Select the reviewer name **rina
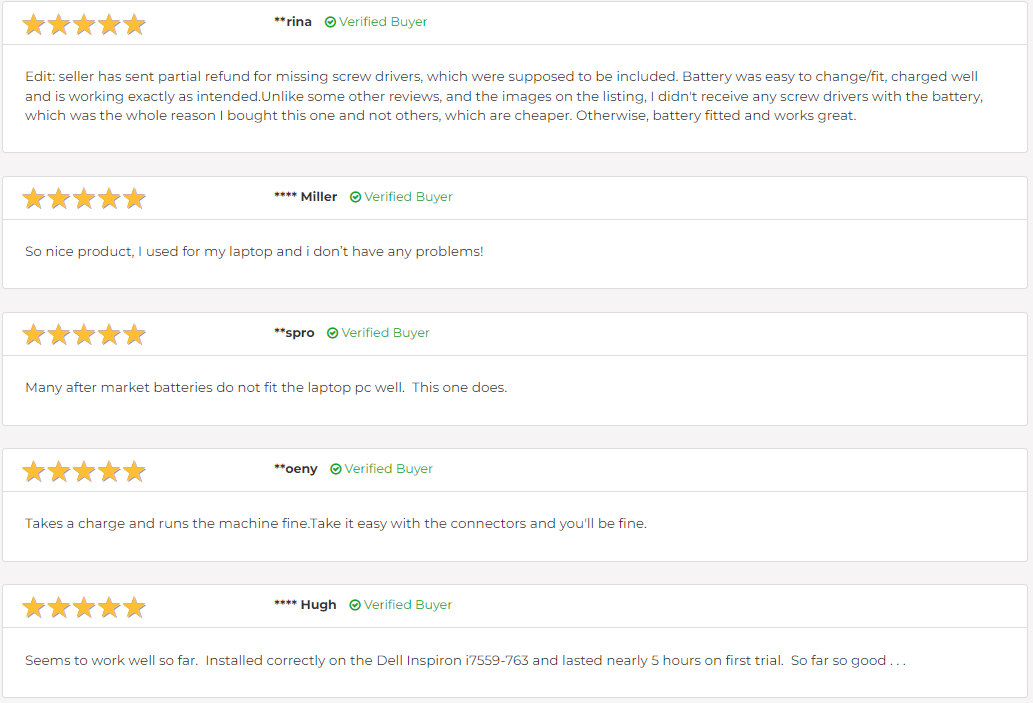This screenshot has height=703, width=1033. 293,22
